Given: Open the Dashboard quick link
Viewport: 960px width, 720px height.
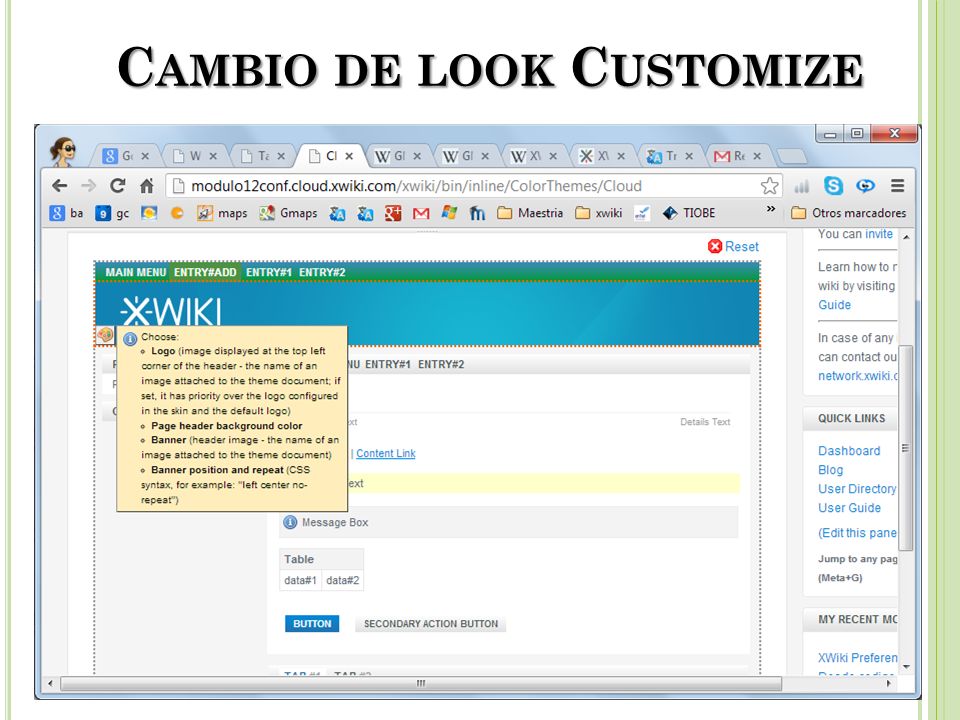Looking at the screenshot, I should (849, 451).
